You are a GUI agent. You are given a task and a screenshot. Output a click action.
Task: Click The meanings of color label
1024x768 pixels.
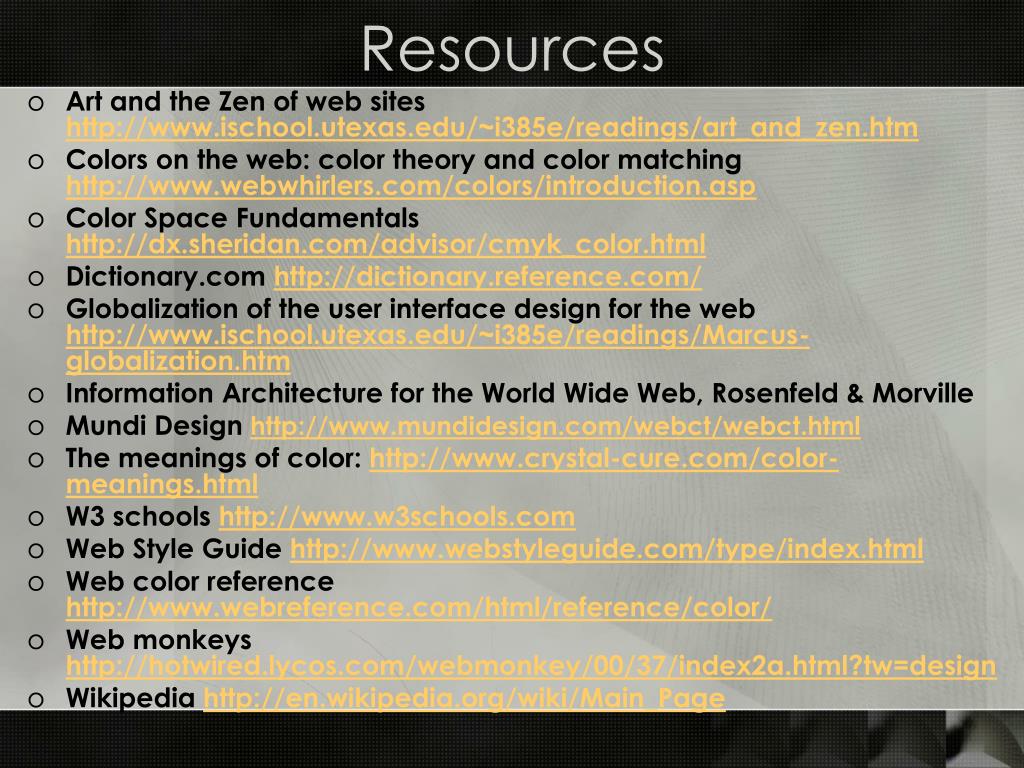click(x=214, y=458)
